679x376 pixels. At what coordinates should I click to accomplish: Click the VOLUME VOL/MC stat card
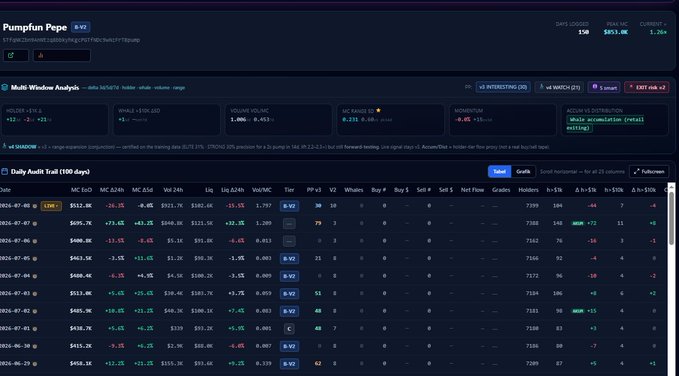coord(279,120)
